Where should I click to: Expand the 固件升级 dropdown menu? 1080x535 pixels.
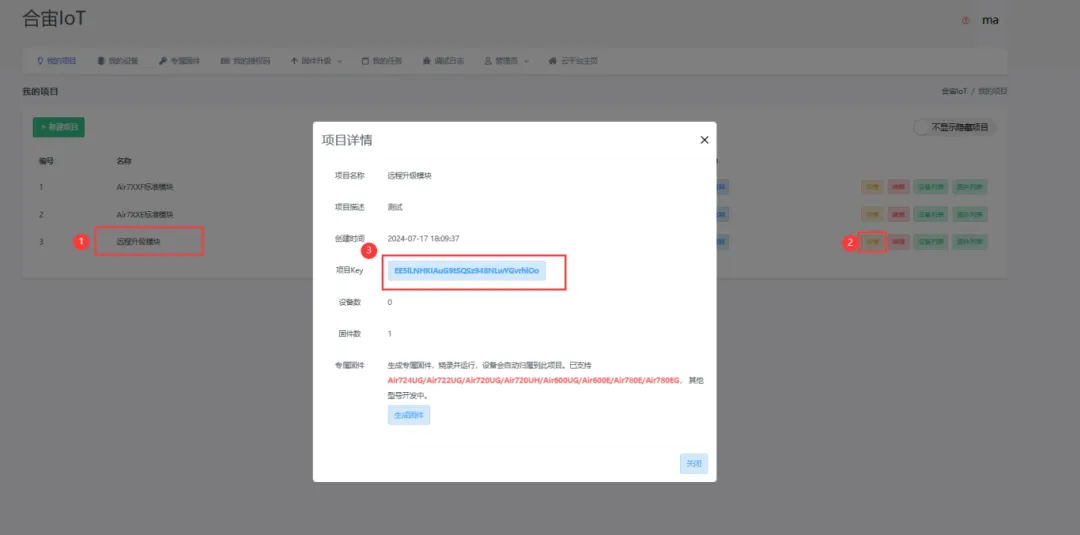[316, 61]
